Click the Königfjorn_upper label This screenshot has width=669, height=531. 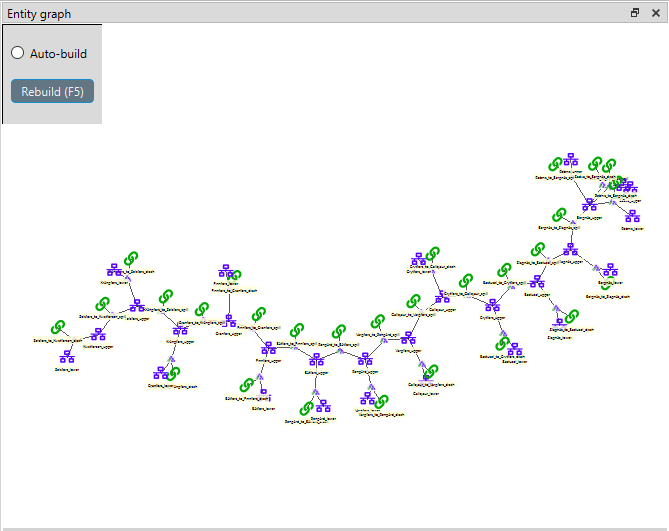(x=180, y=342)
